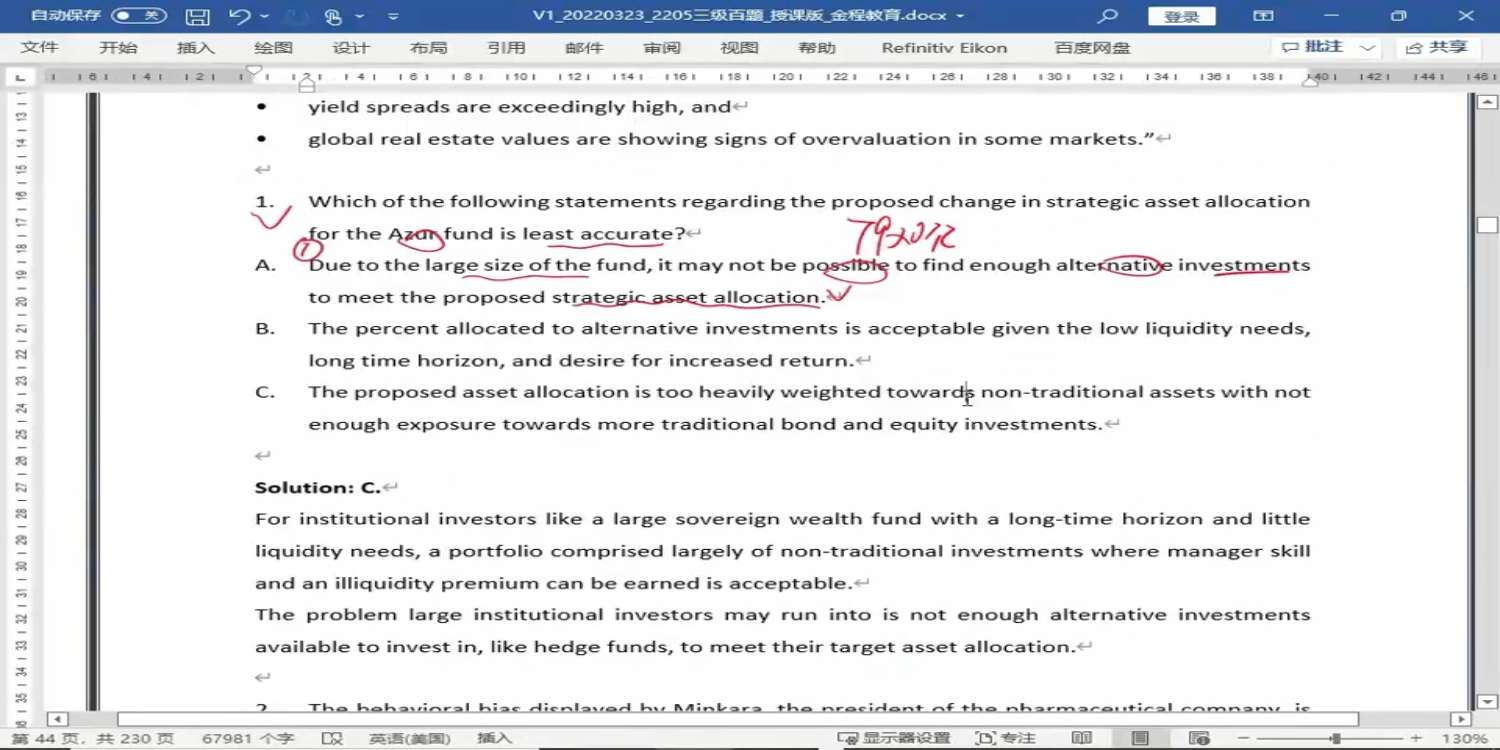Viewport: 1500px width, 750px height.
Task: Open Customize Quick Access Toolbar dropdown
Action: [x=393, y=16]
